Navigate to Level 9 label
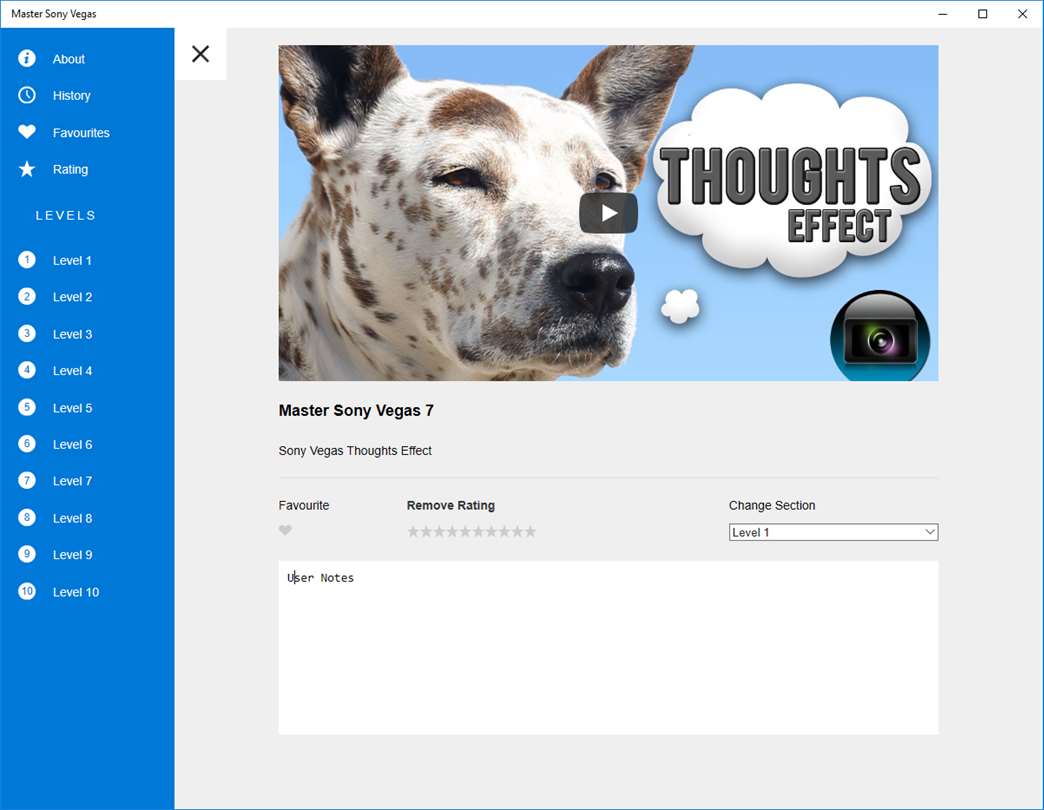 [72, 555]
